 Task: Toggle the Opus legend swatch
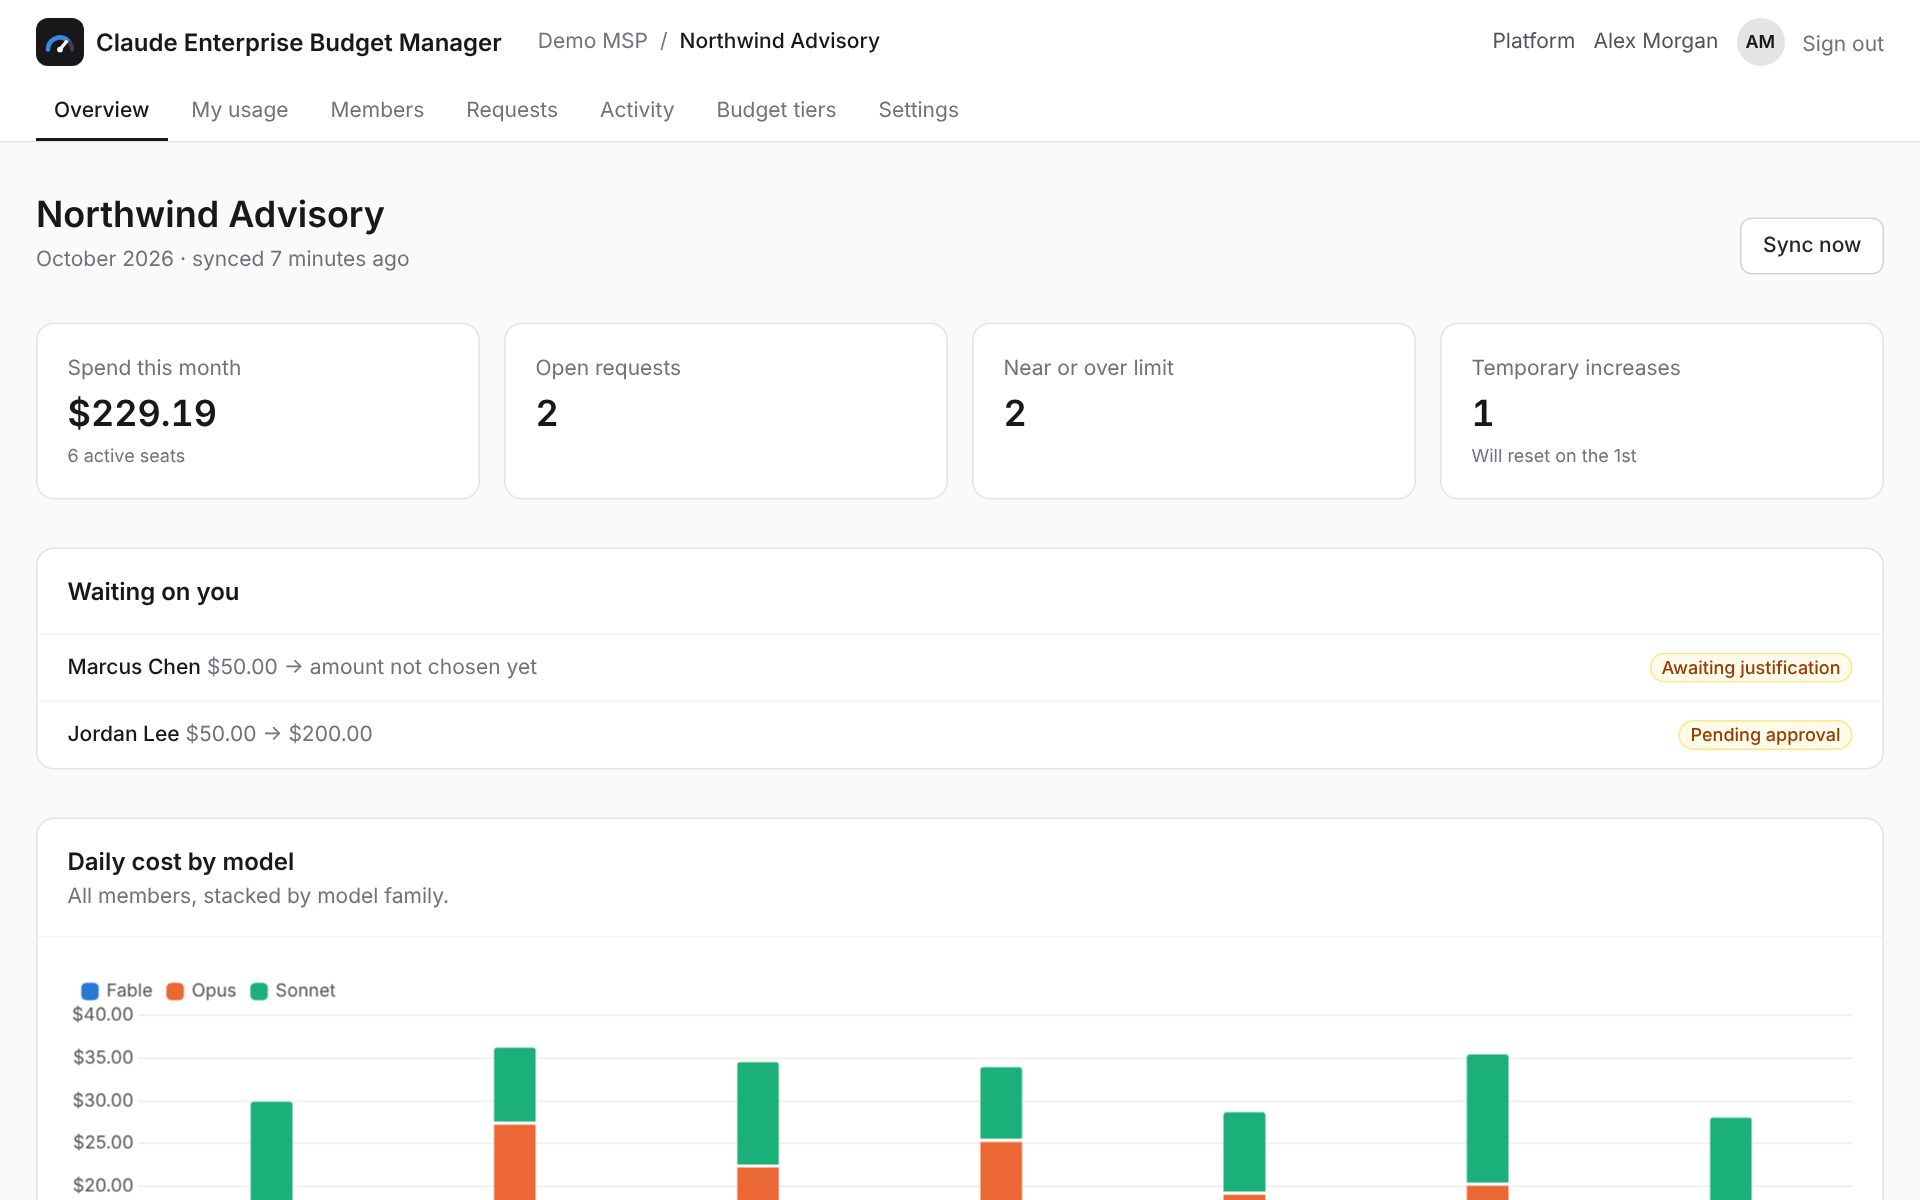(175, 991)
